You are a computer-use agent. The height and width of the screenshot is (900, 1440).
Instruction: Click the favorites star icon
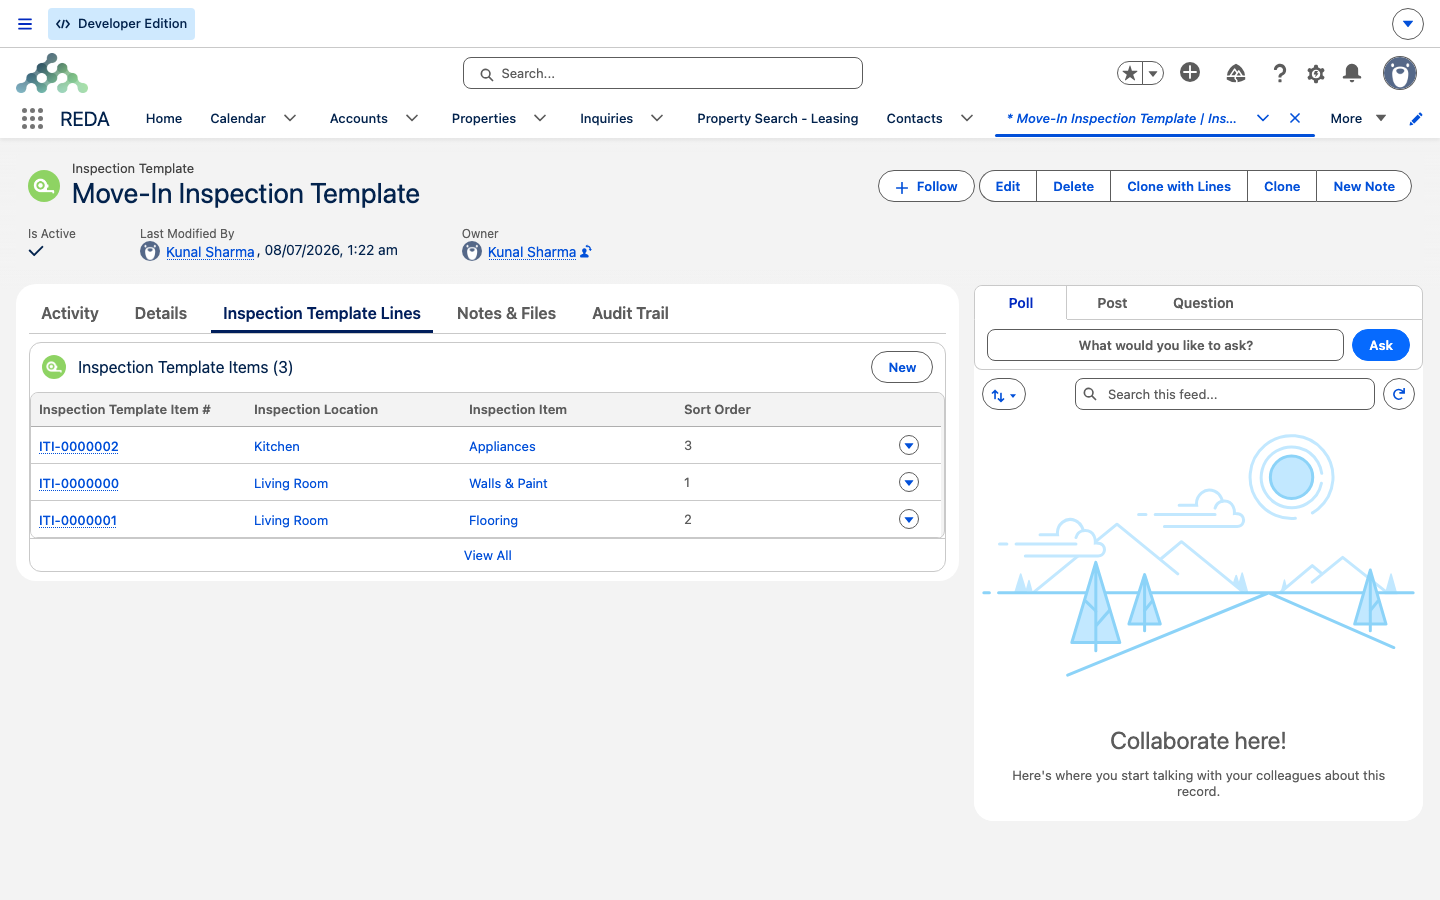1130,73
